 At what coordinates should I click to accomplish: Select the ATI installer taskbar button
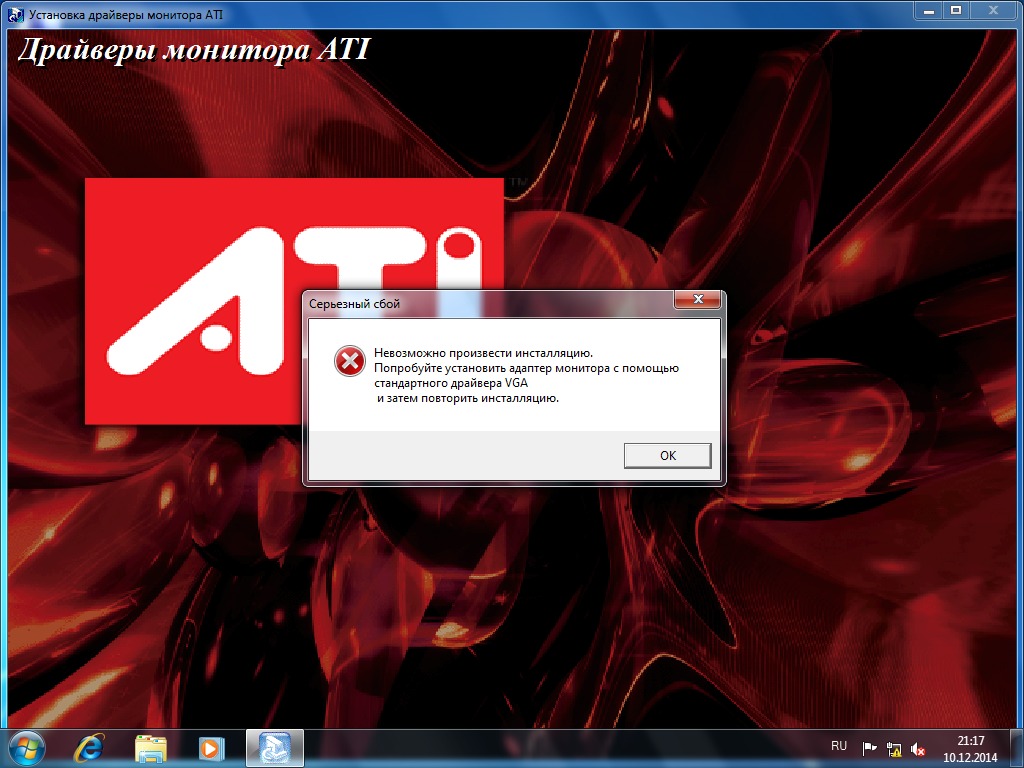(x=274, y=747)
